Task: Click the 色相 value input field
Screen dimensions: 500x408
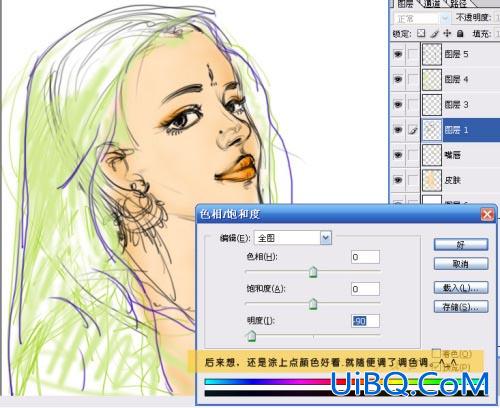Action: pos(365,257)
